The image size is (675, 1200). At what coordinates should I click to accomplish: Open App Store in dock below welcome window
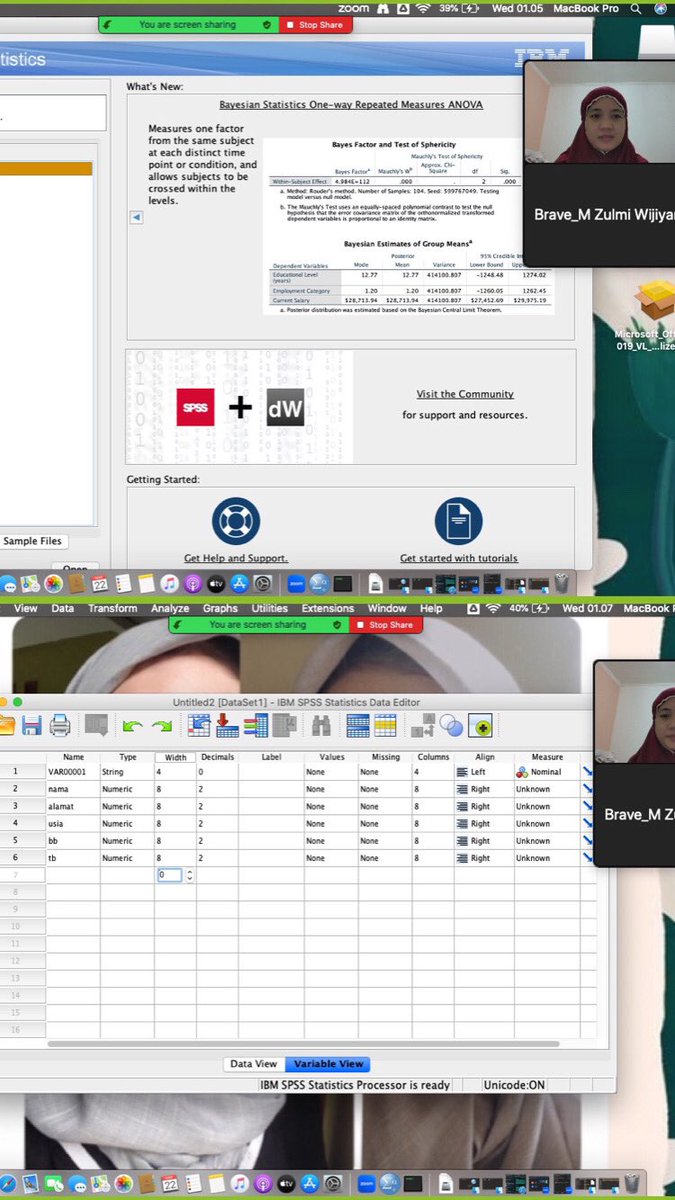click(239, 583)
